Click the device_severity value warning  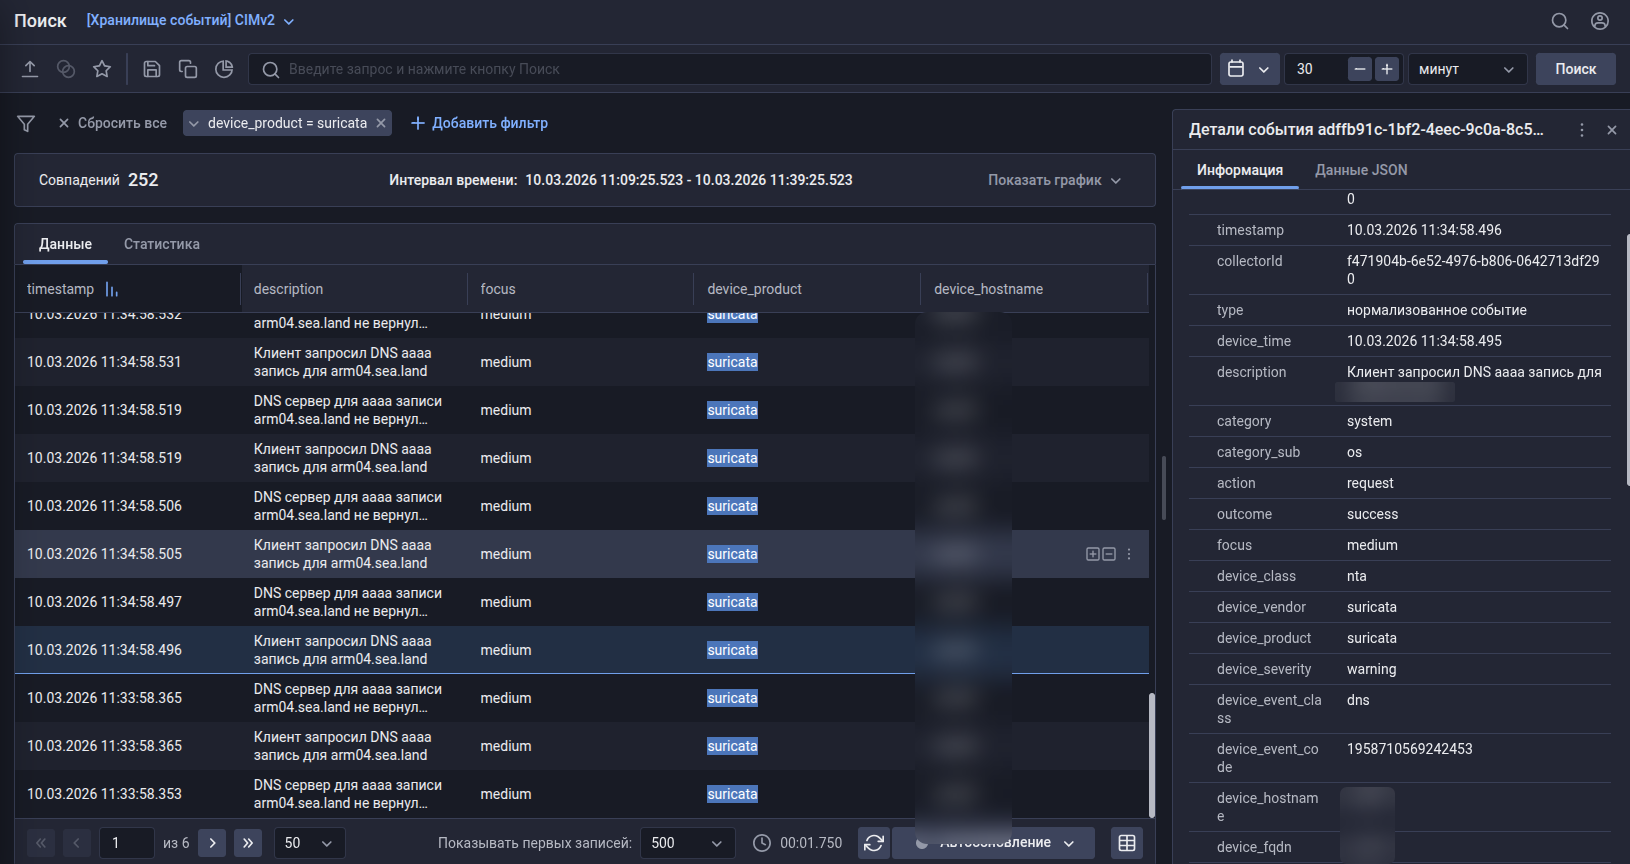pos(1372,669)
